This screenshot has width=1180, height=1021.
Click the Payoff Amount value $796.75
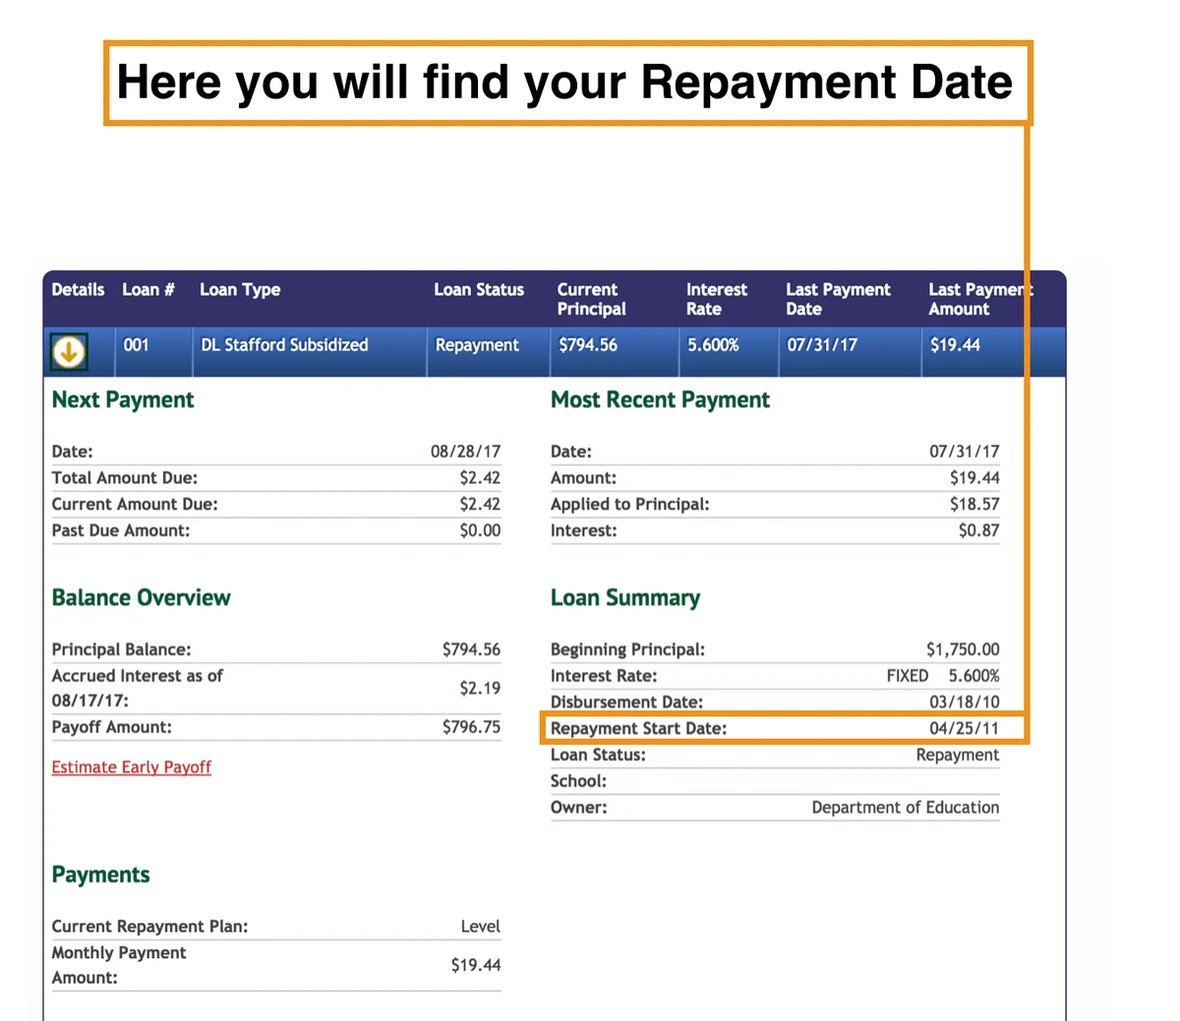[x=470, y=727]
